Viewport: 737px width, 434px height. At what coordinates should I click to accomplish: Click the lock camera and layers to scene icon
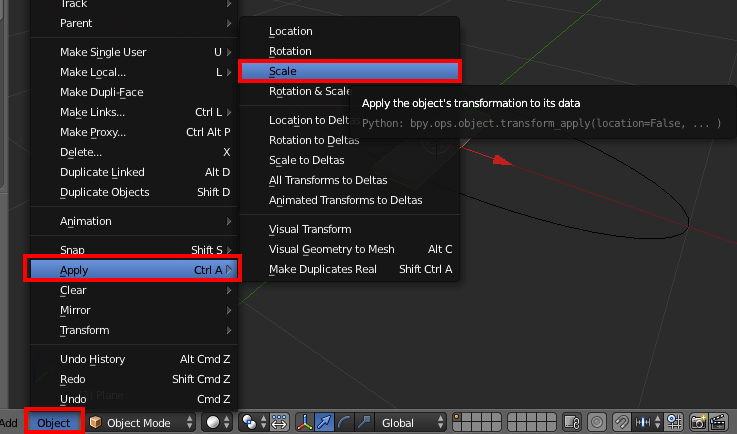point(572,423)
